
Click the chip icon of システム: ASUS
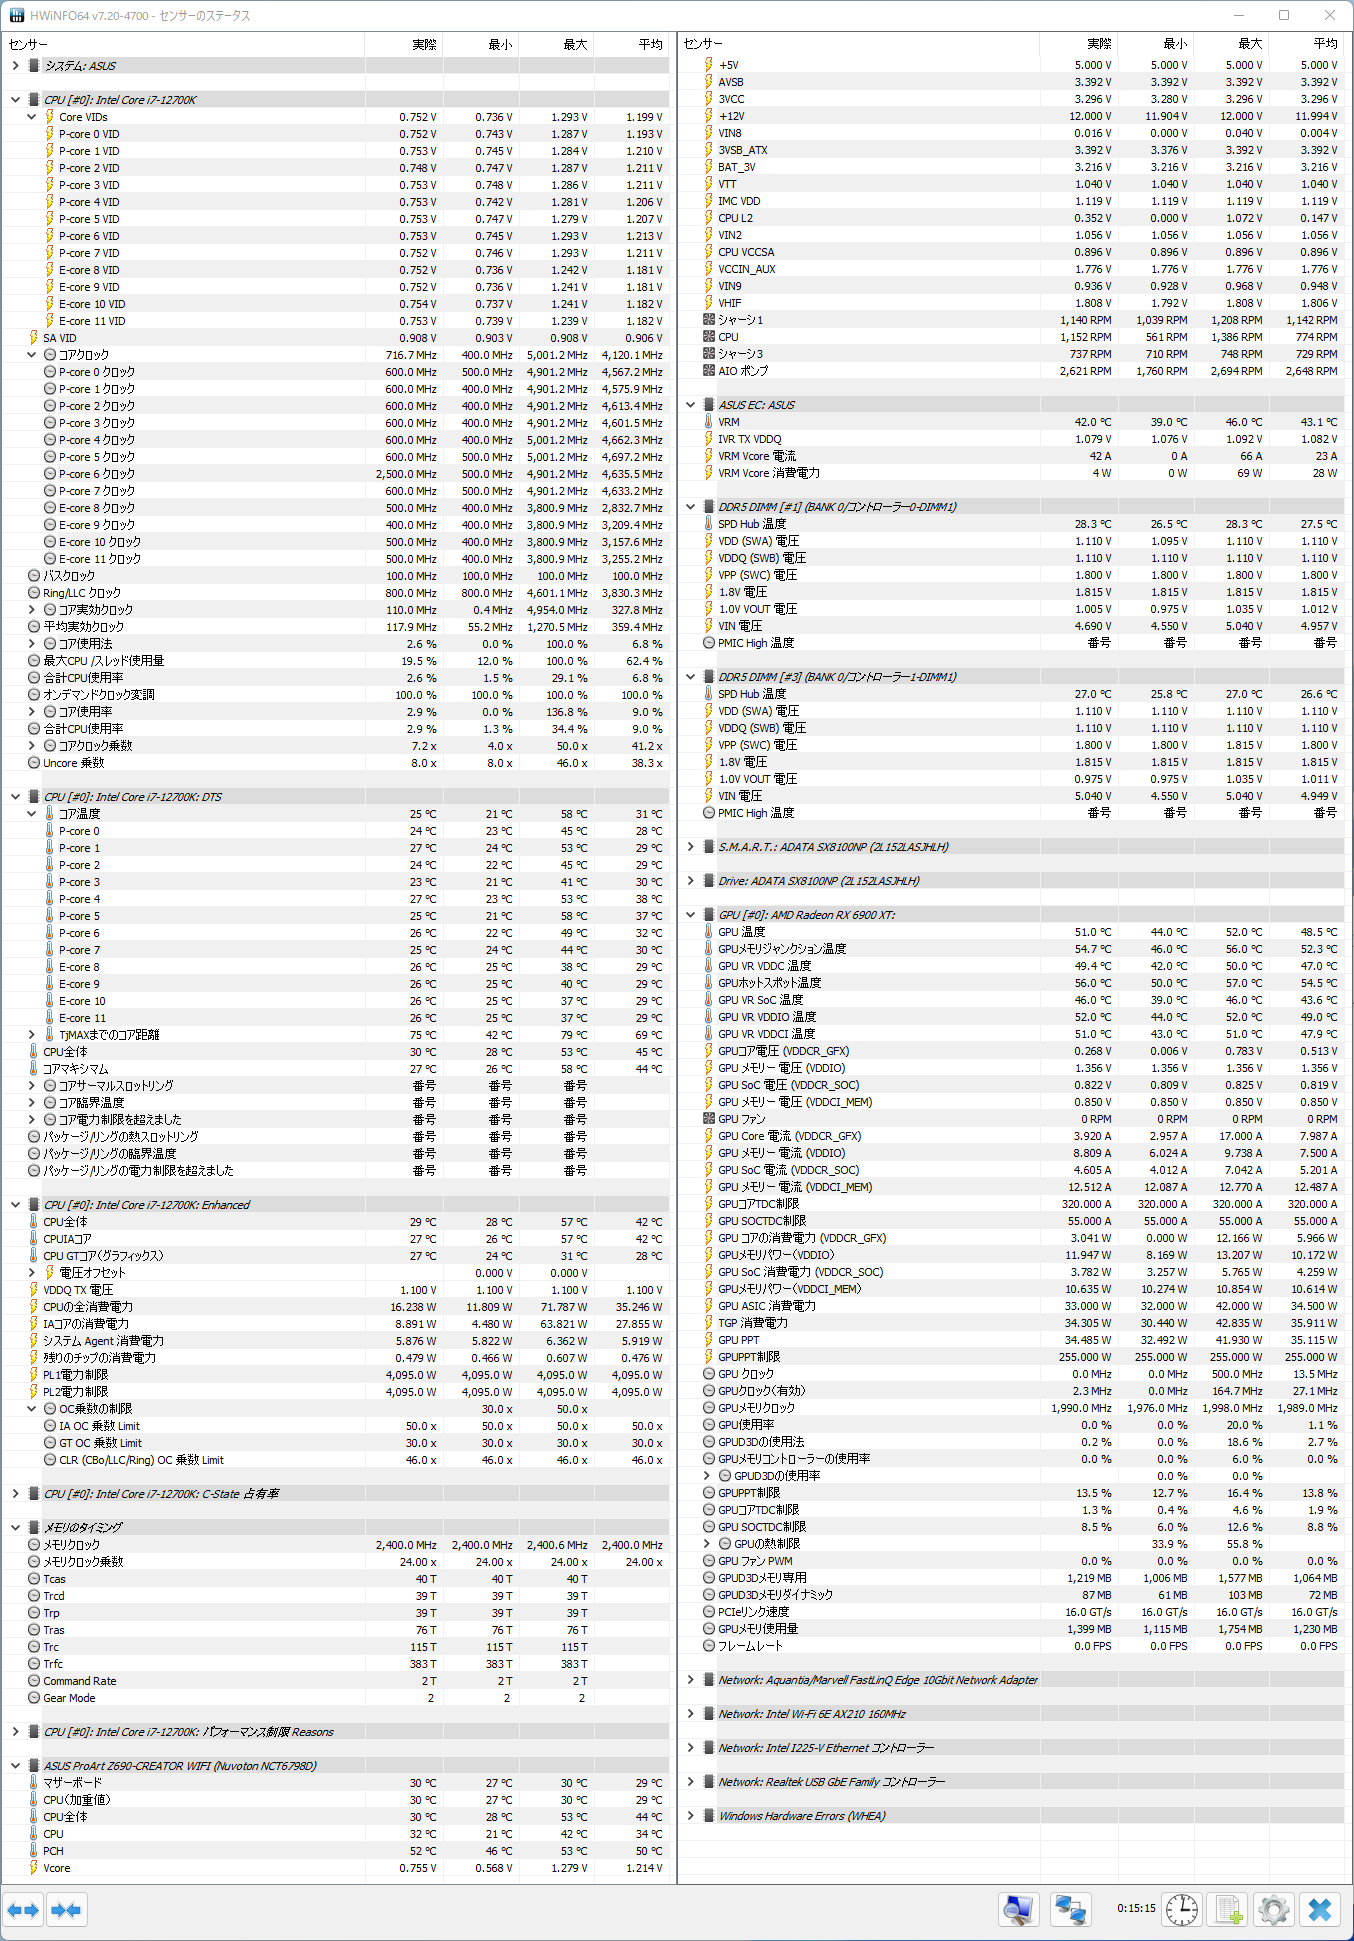pyautogui.click(x=34, y=66)
